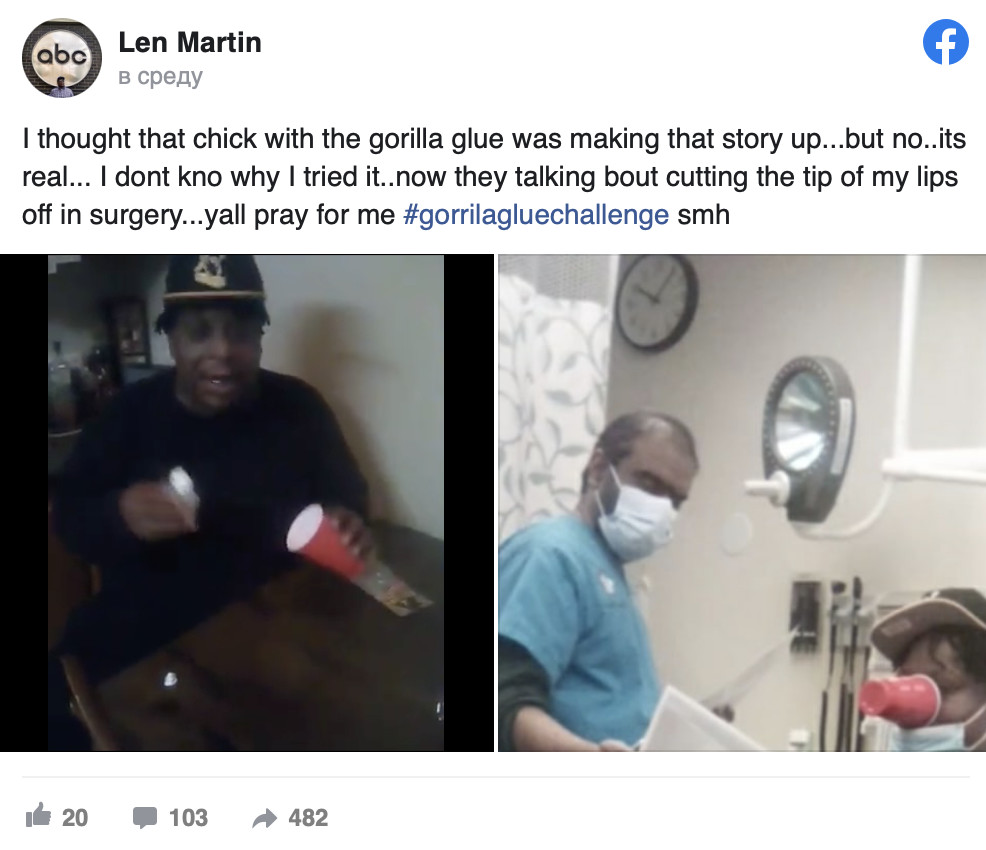Click the wall clock in right photo
The width and height of the screenshot is (986, 850).
pyautogui.click(x=656, y=303)
